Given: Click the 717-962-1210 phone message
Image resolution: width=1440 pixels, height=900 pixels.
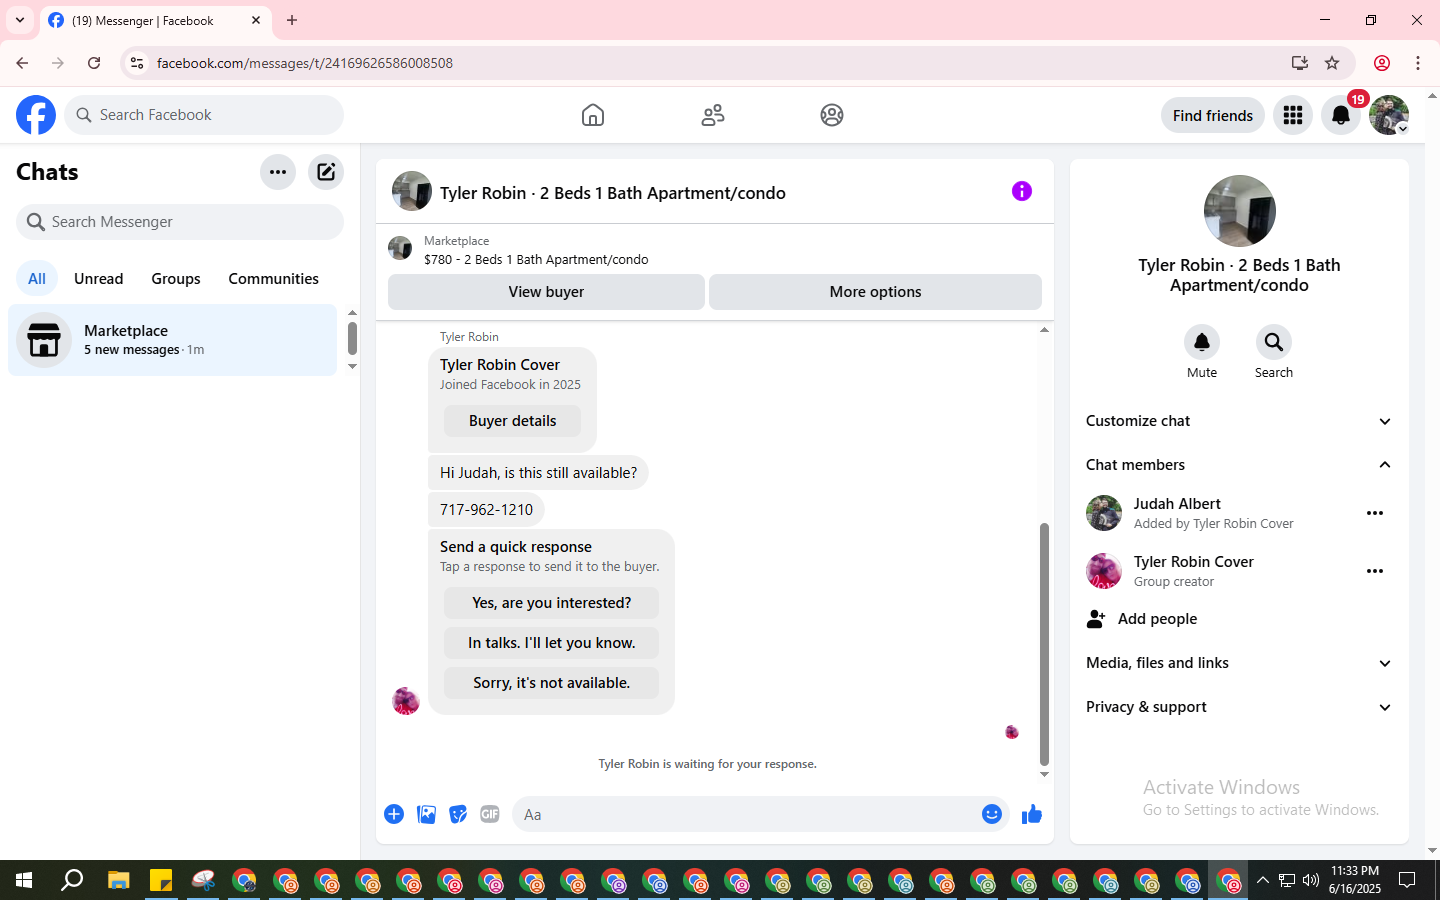Looking at the screenshot, I should click(x=486, y=510).
